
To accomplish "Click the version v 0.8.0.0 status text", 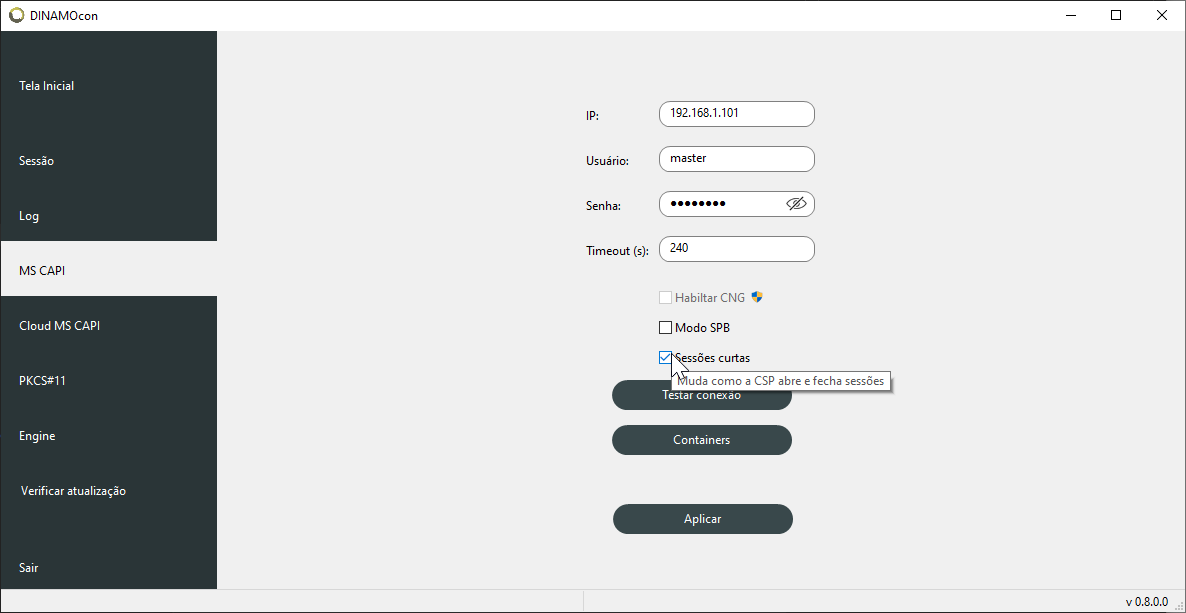I will tap(1147, 602).
